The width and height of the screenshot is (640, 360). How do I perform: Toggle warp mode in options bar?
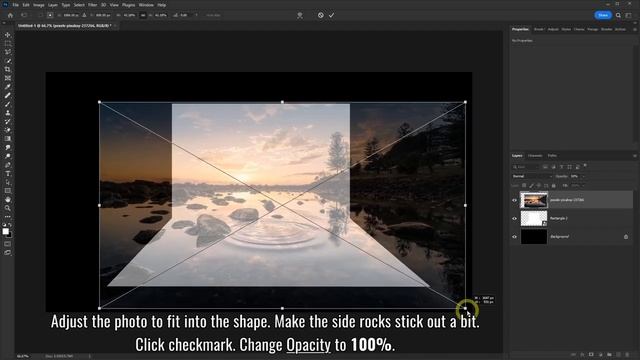[300, 15]
